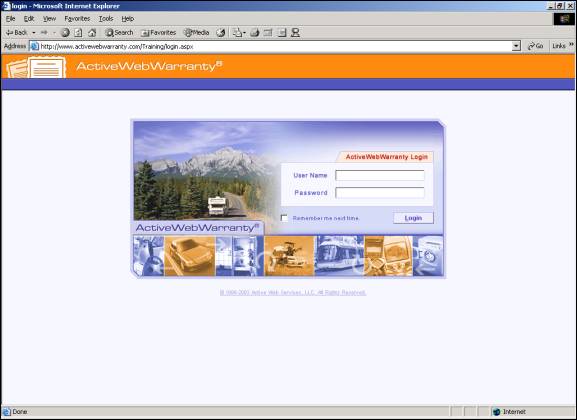Click the User Name input field
Image resolution: width=577 pixels, height=420 pixels.
tap(380, 176)
